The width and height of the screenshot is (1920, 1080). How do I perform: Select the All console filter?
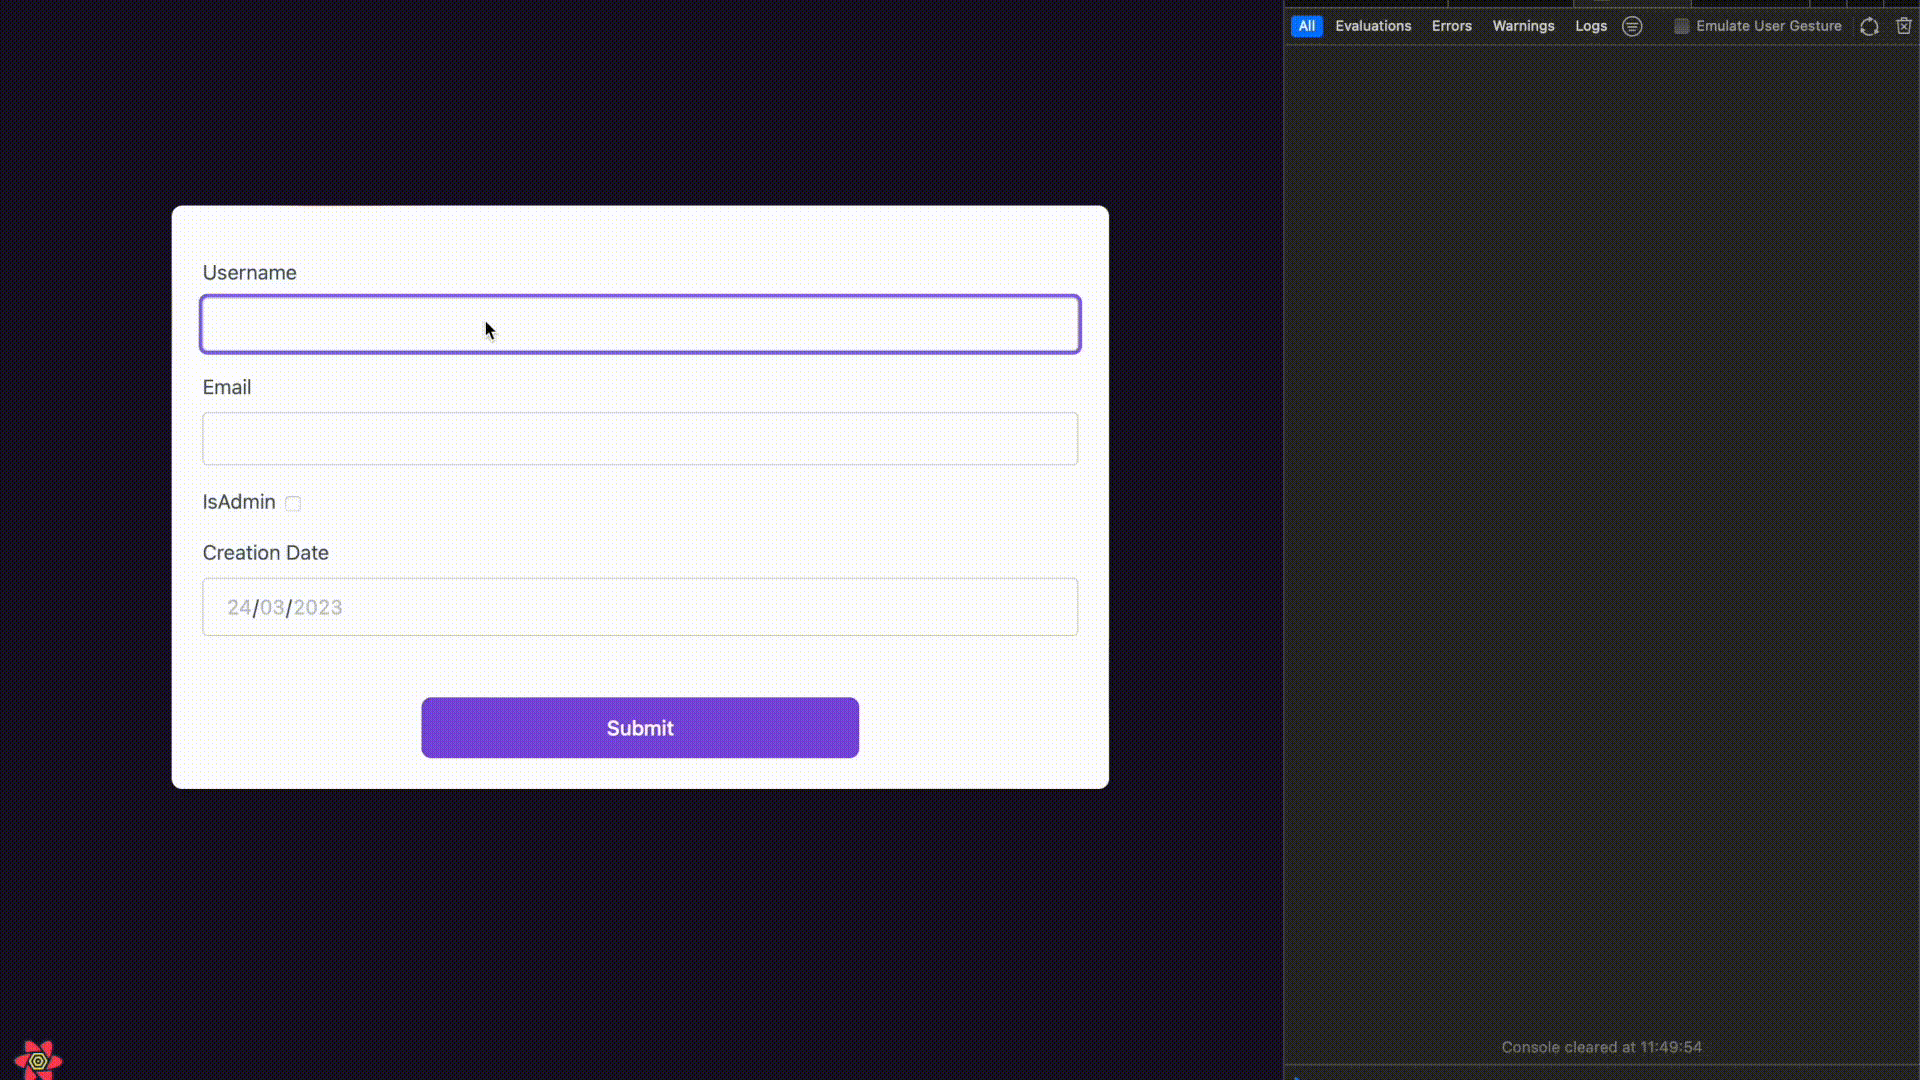click(x=1306, y=26)
